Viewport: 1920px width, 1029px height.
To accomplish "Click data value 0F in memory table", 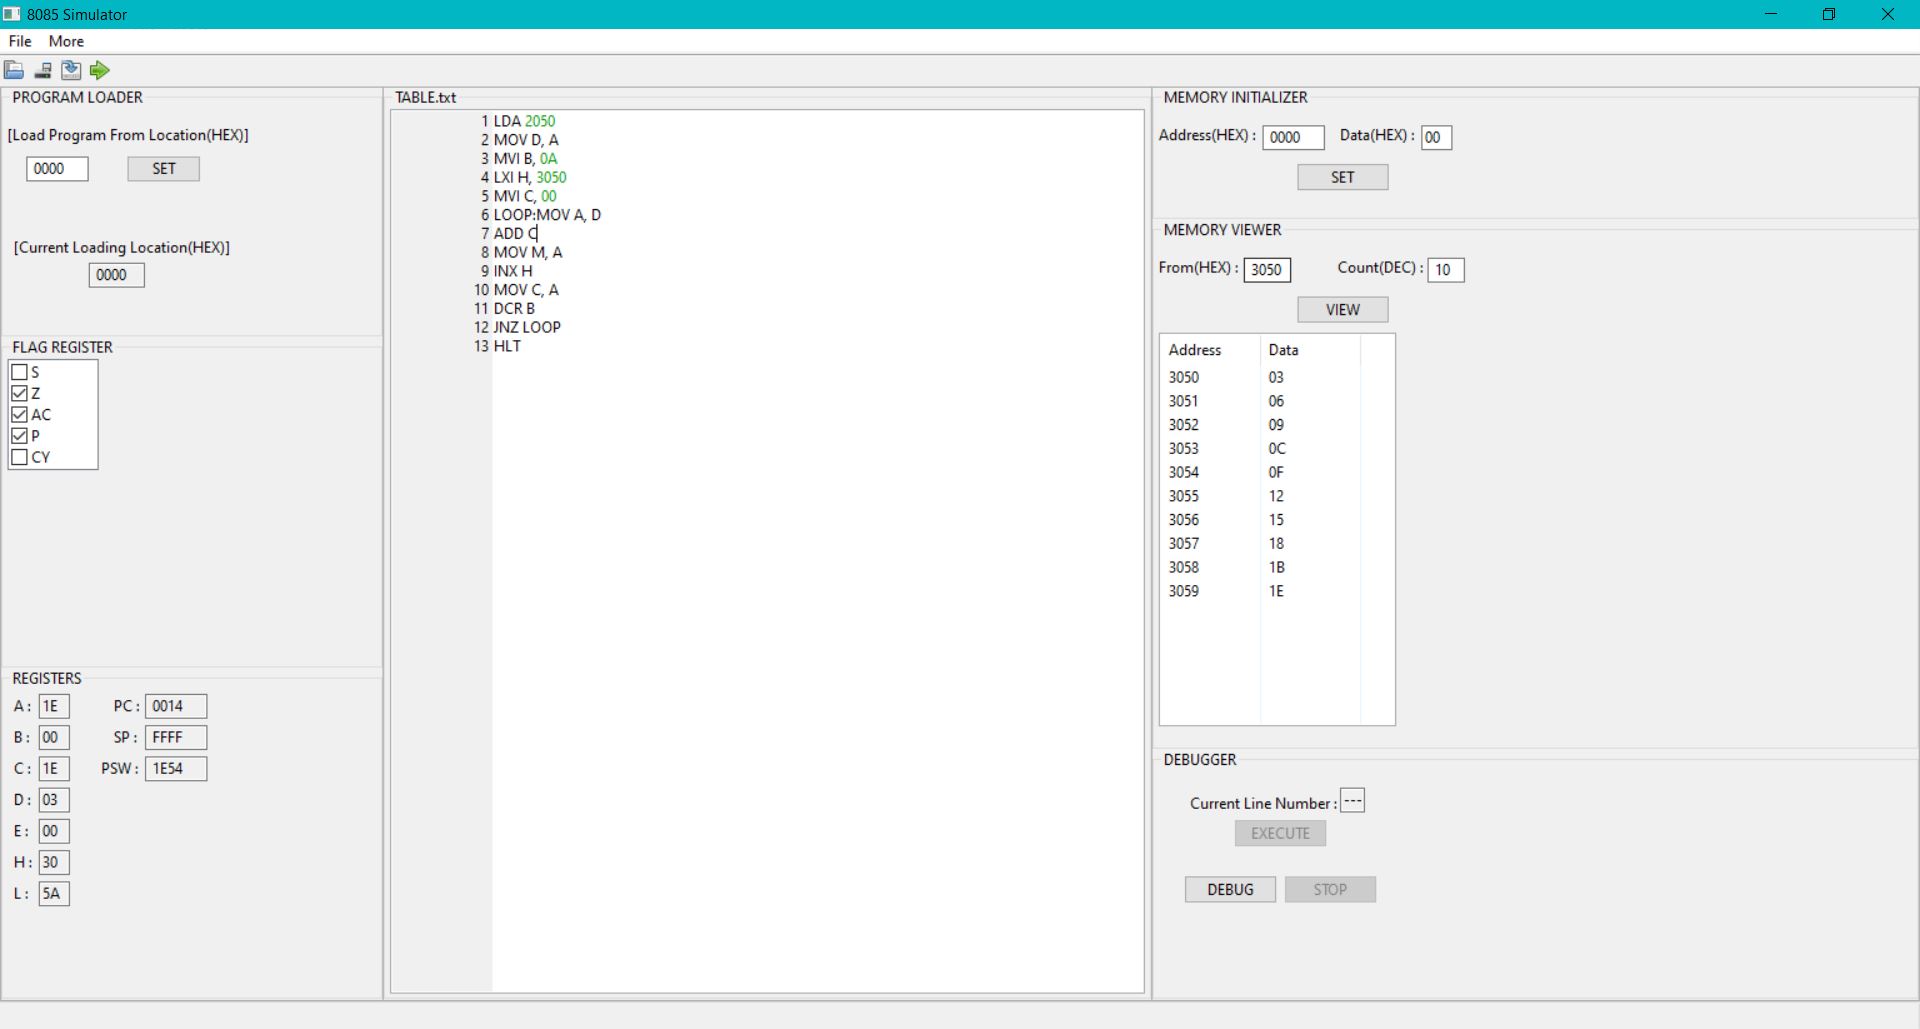I will (1276, 472).
